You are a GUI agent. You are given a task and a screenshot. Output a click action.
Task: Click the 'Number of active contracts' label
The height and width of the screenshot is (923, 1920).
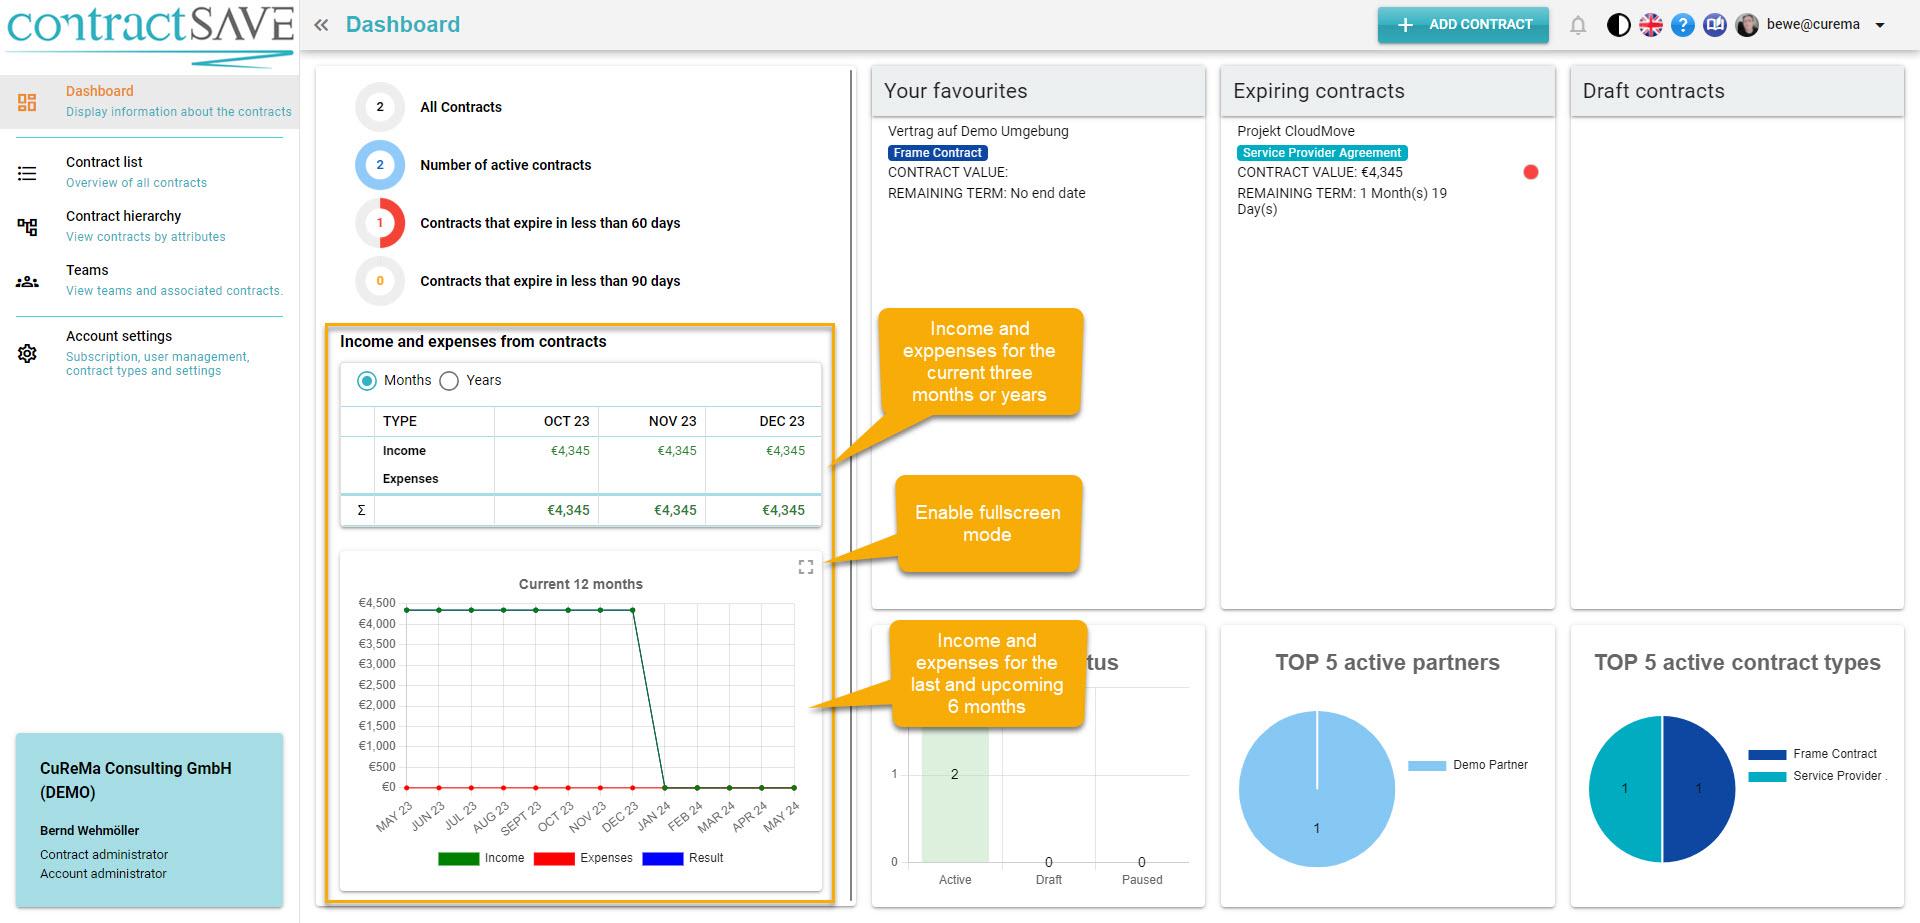point(505,165)
